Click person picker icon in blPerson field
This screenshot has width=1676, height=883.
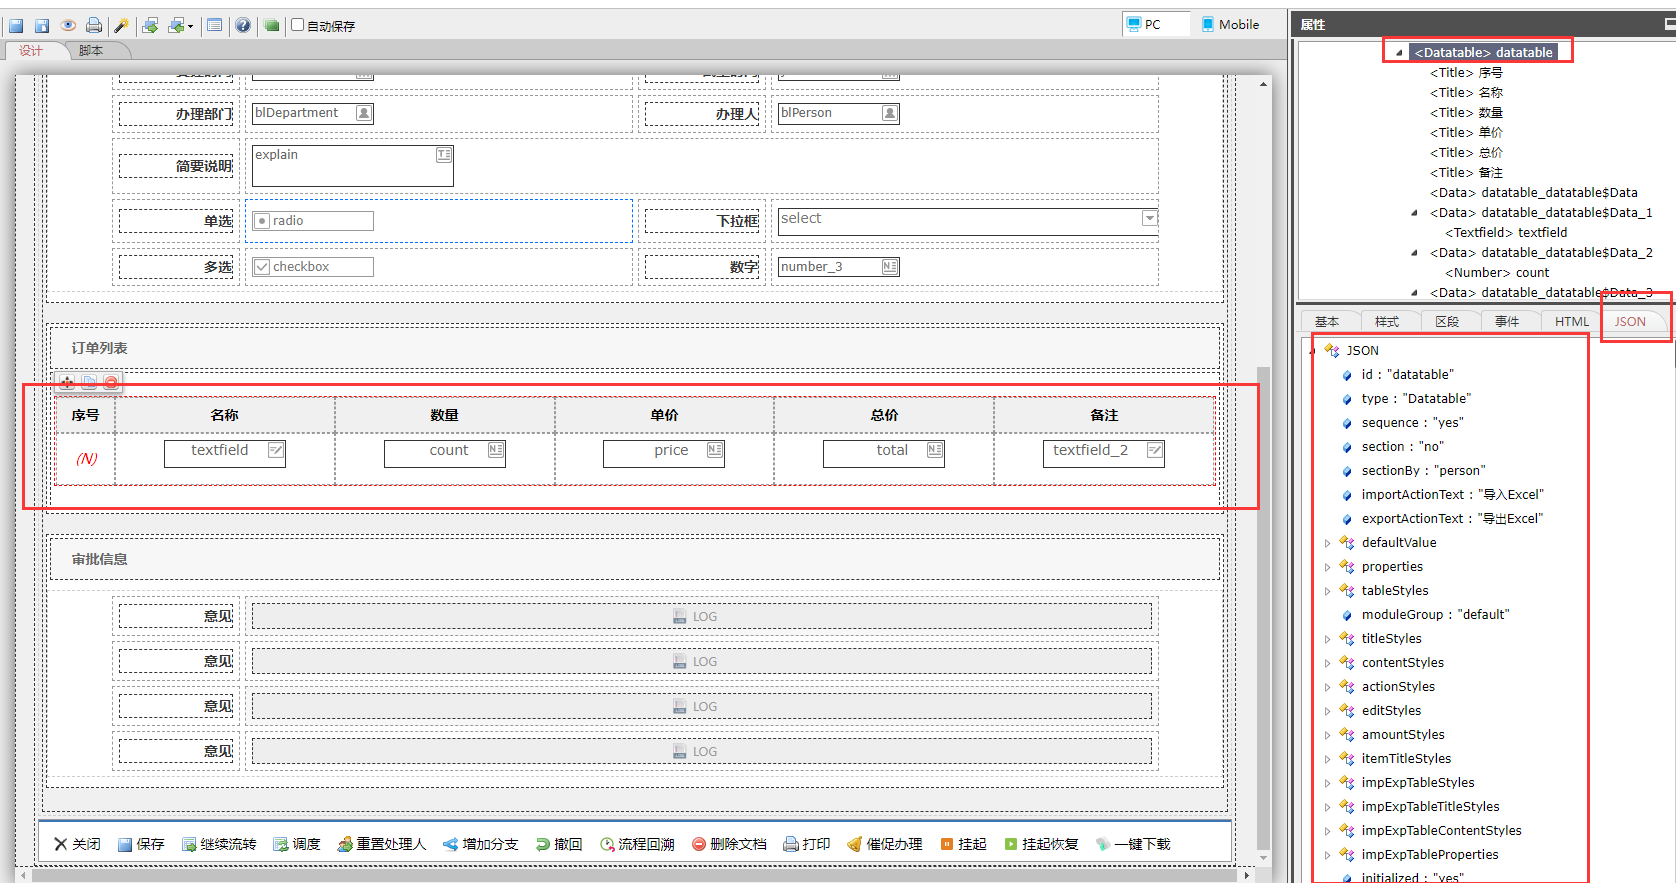click(x=890, y=113)
